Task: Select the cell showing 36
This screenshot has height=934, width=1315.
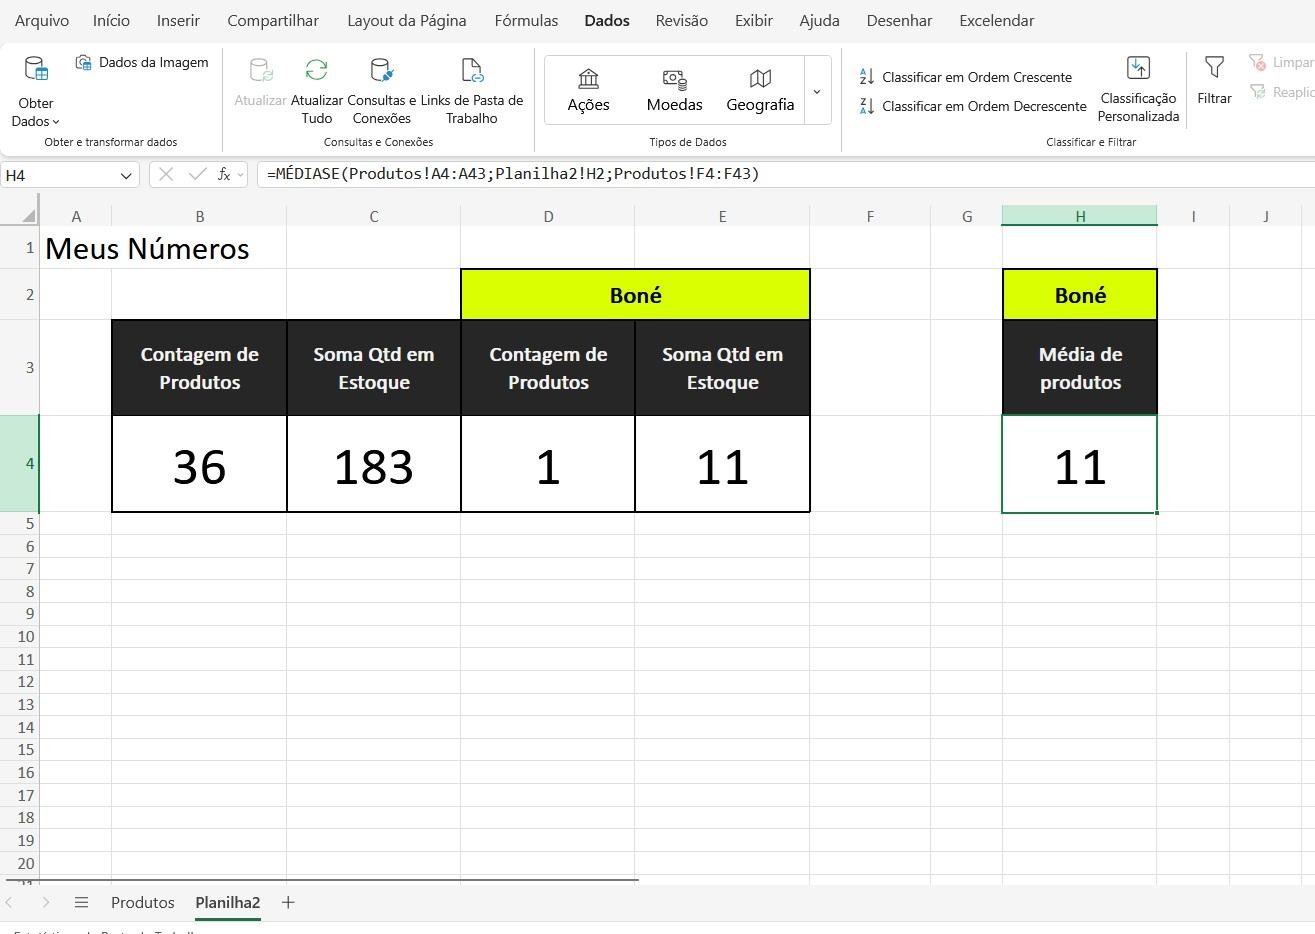Action: click(x=199, y=465)
